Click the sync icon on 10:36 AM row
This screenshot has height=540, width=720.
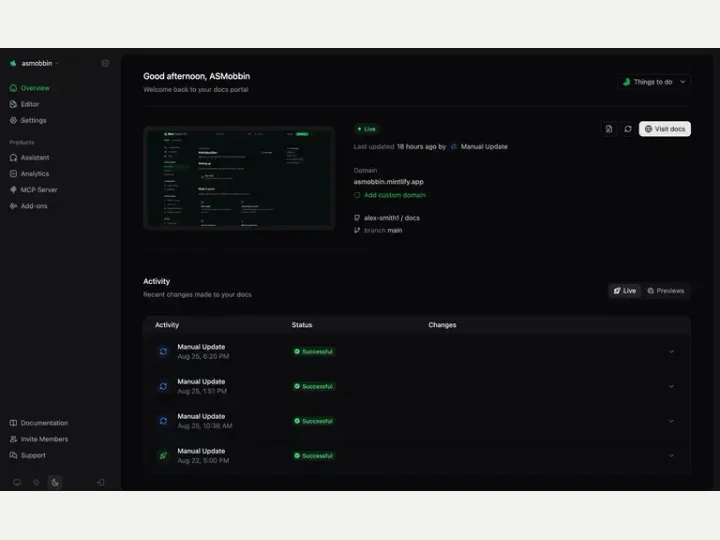(x=163, y=421)
